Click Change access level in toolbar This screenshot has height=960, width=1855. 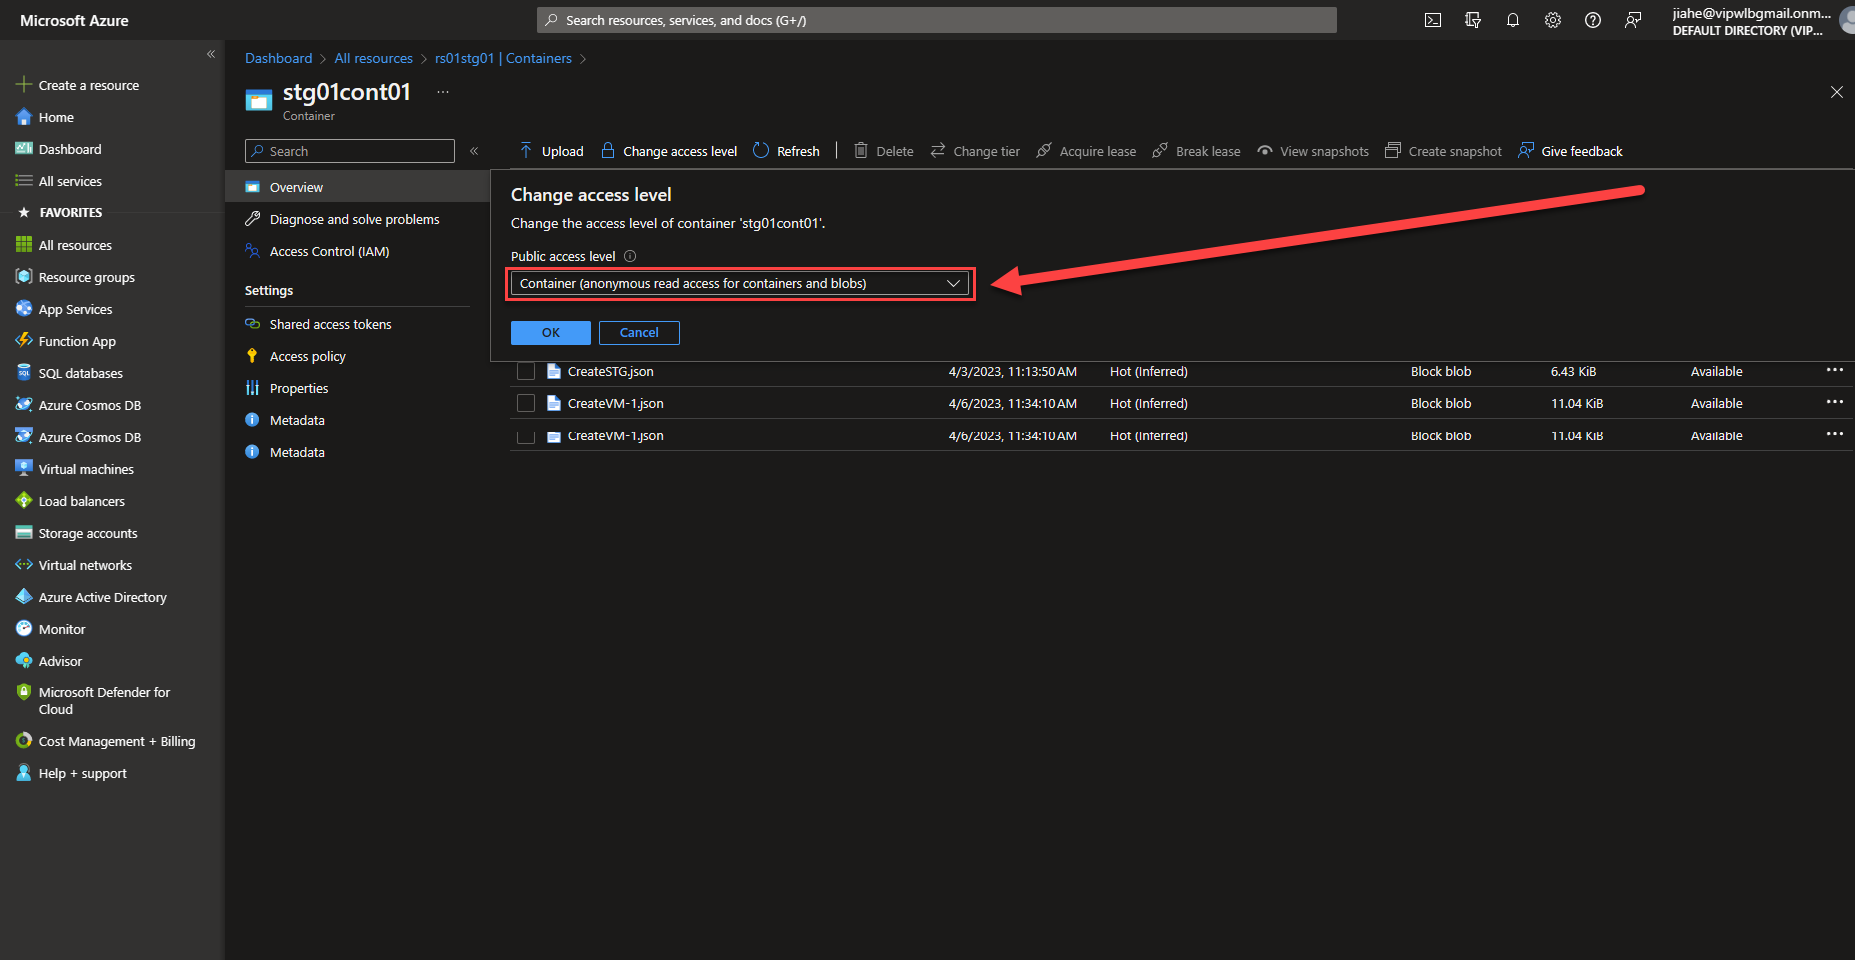pyautogui.click(x=669, y=151)
